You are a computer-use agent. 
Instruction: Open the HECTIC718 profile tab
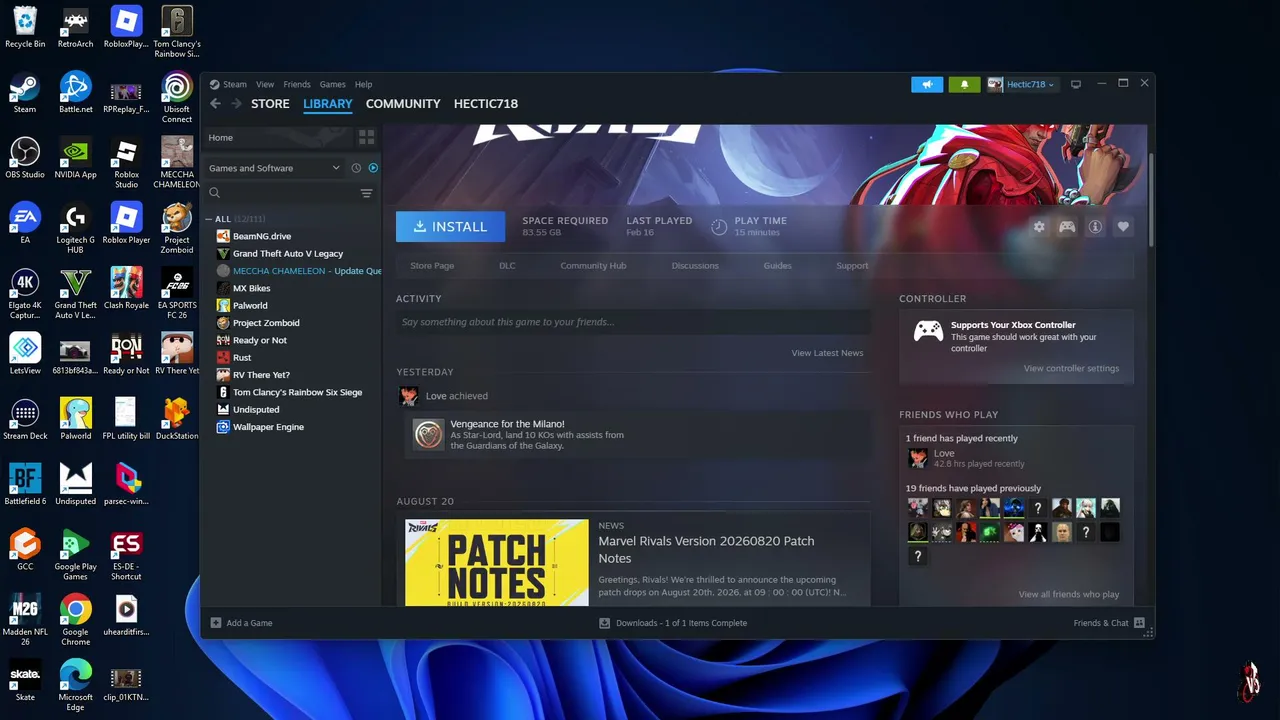point(486,104)
